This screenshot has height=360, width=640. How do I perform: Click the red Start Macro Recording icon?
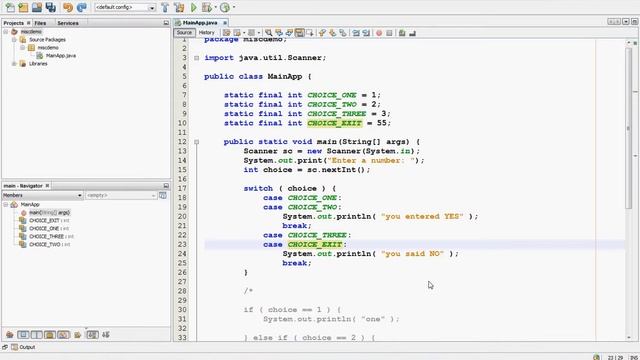click(x=379, y=33)
